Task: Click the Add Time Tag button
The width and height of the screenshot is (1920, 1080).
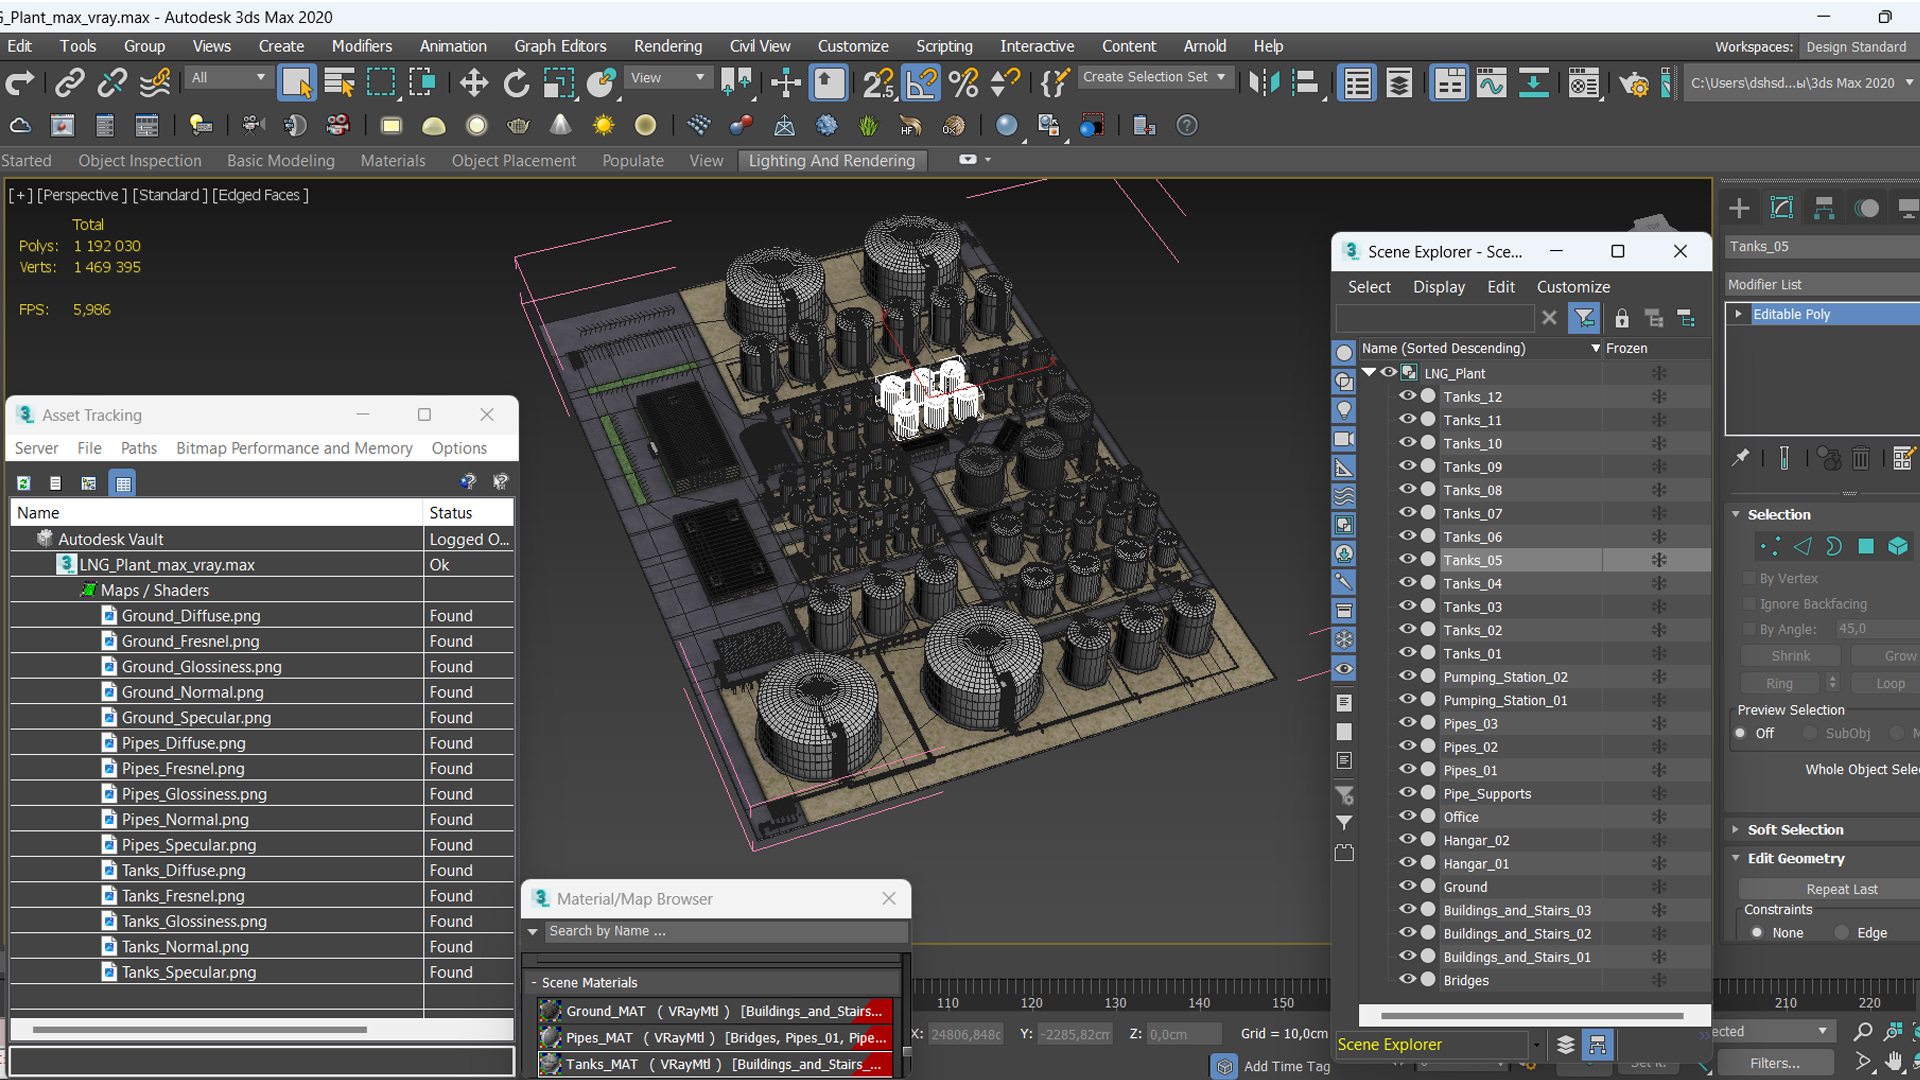Action: point(1286,1066)
